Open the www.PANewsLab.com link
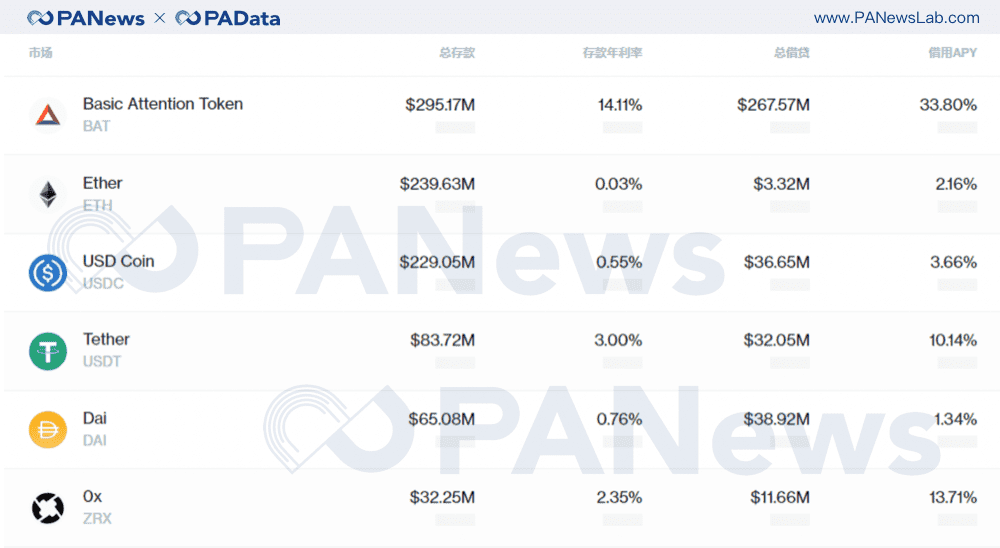 [x=897, y=17]
